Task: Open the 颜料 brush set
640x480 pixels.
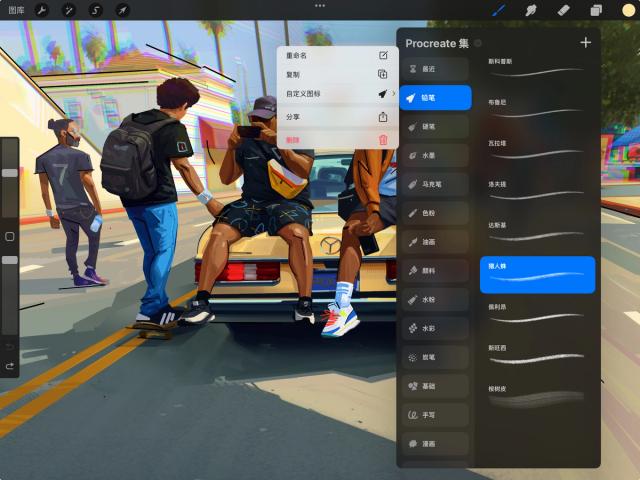Action: click(x=435, y=271)
